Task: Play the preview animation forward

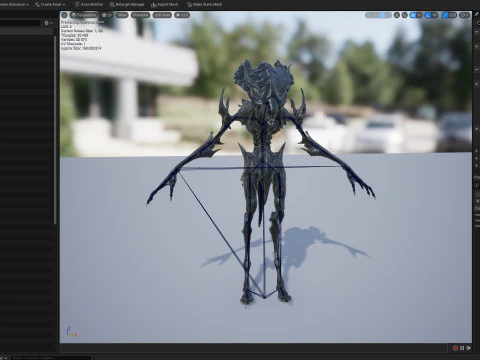Action: (468, 348)
